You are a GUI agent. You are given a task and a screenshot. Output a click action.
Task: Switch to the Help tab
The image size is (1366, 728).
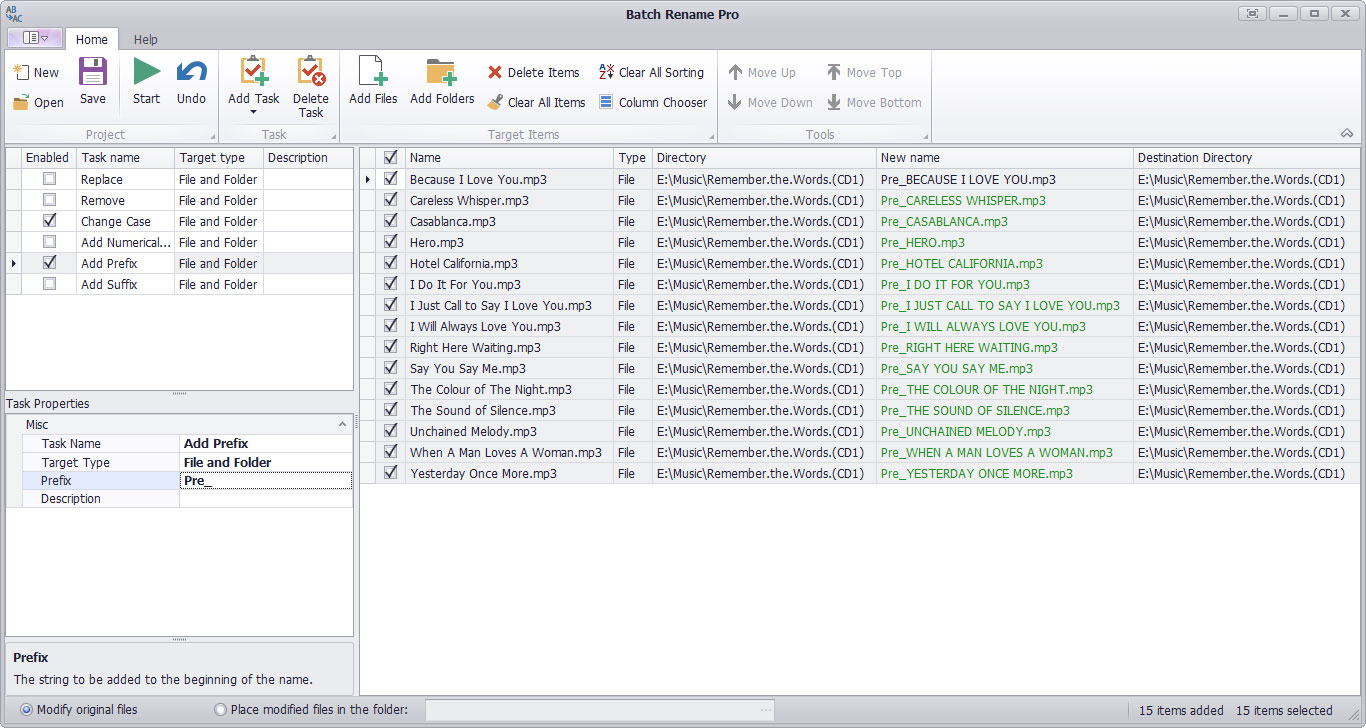145,39
